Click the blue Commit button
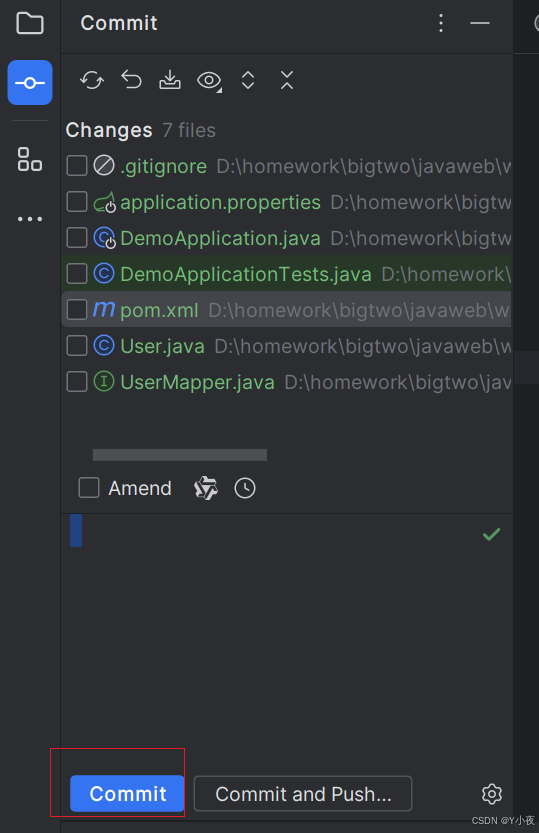539x833 pixels. click(x=127, y=794)
